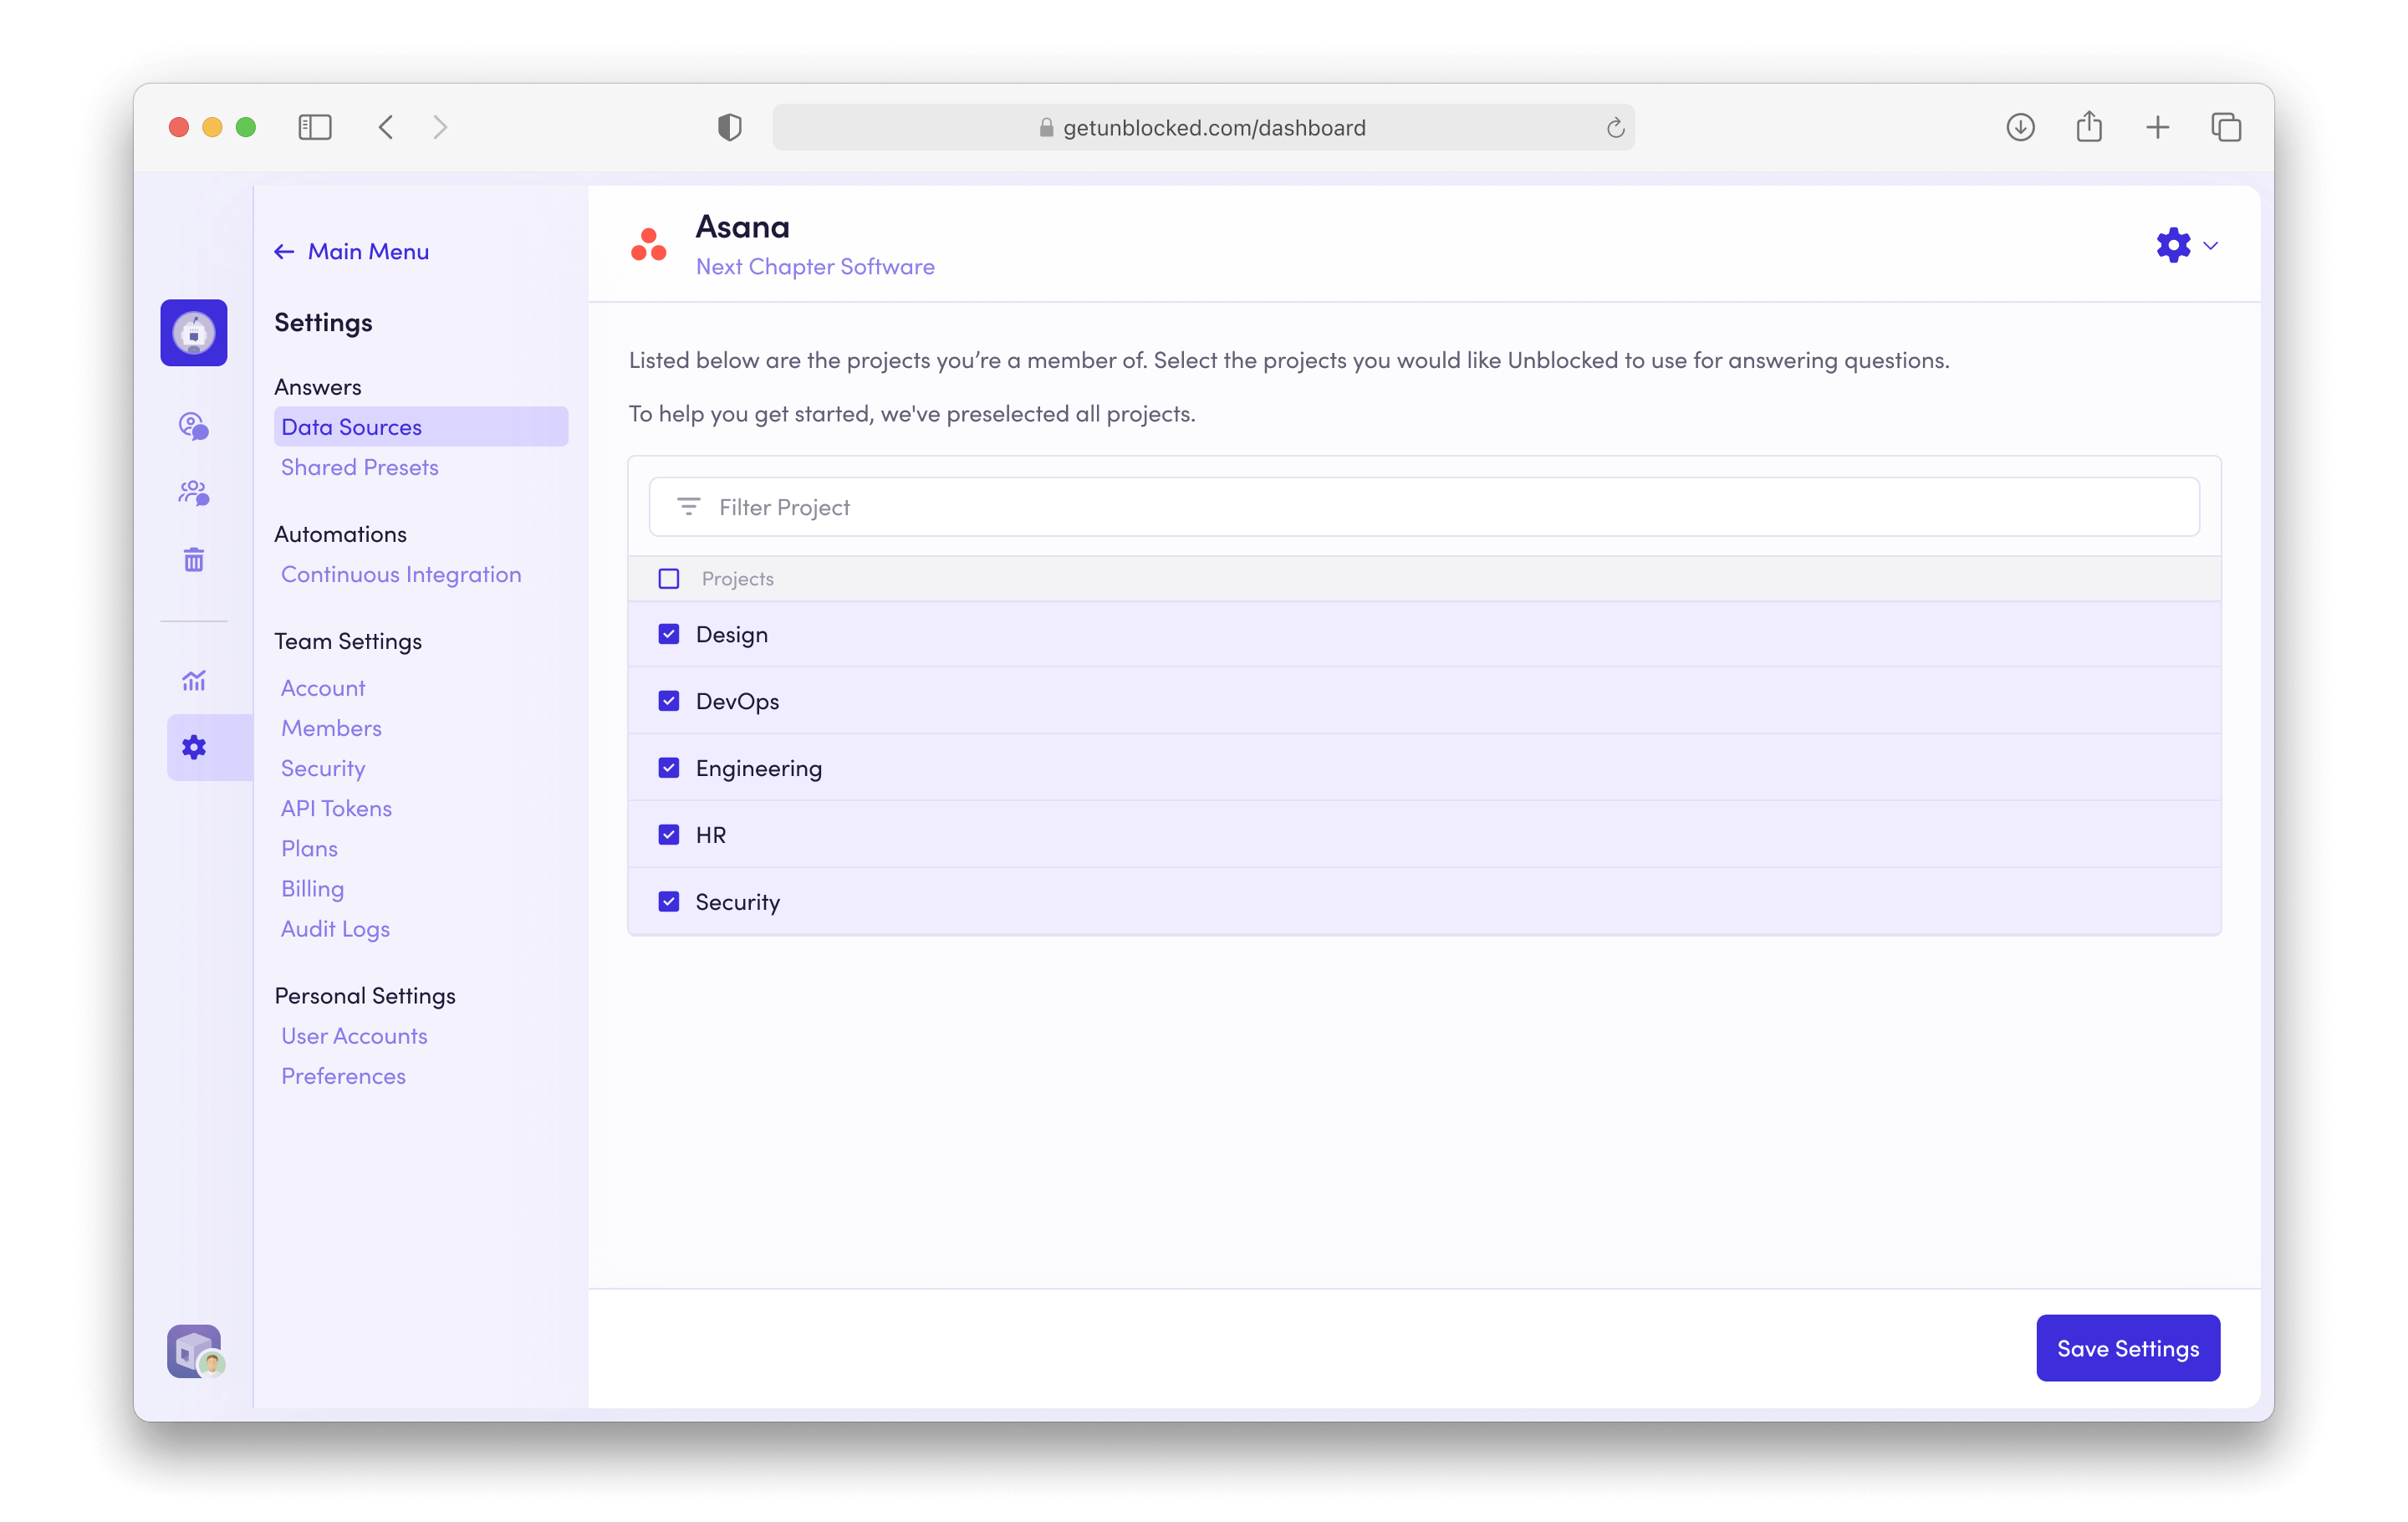Viewport: 2408px width, 1522px height.
Task: Click Safari's share icon in toolbar
Action: (x=2089, y=127)
